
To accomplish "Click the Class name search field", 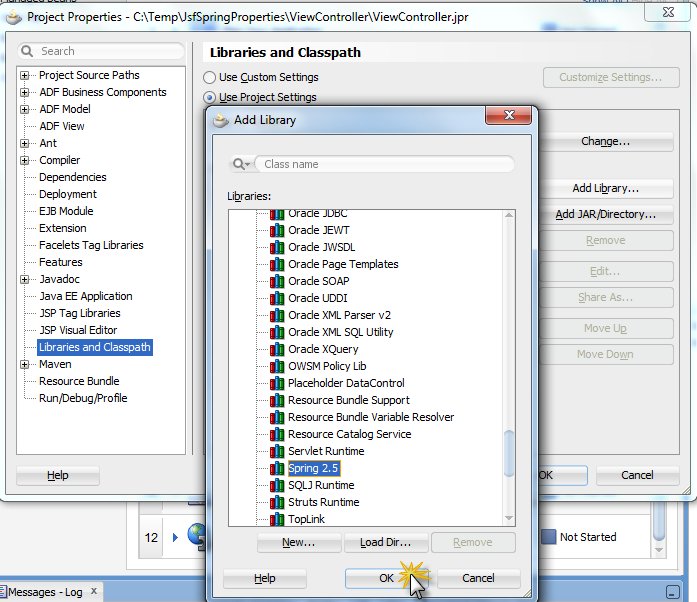I will (x=385, y=164).
